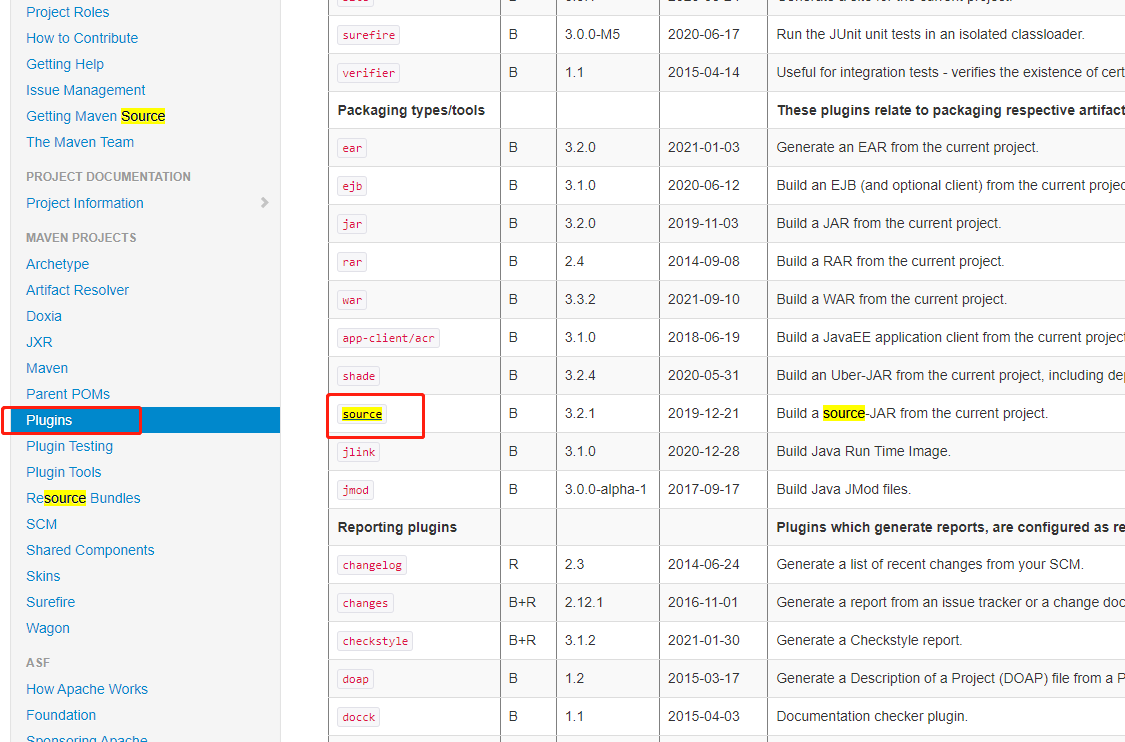This screenshot has width=1125, height=742.
Task: Select version 3.2.4 in shade row
Action: [x=580, y=375]
